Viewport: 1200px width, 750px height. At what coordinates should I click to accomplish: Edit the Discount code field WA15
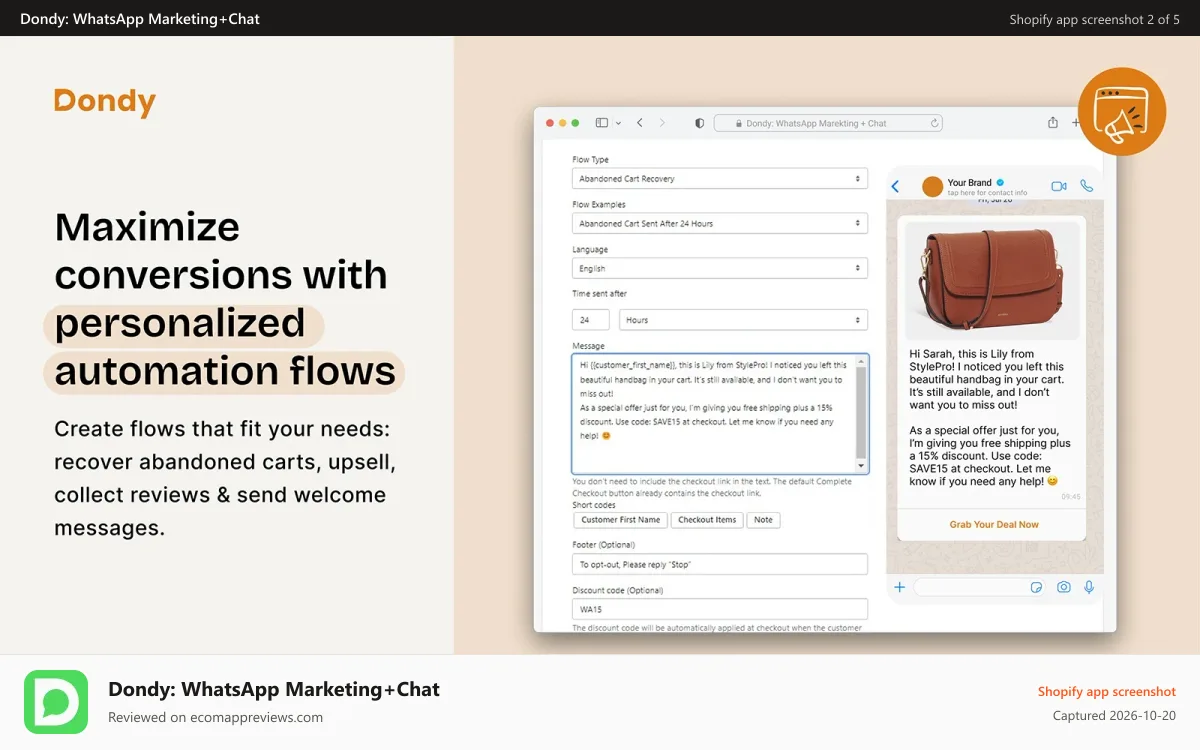click(x=720, y=609)
